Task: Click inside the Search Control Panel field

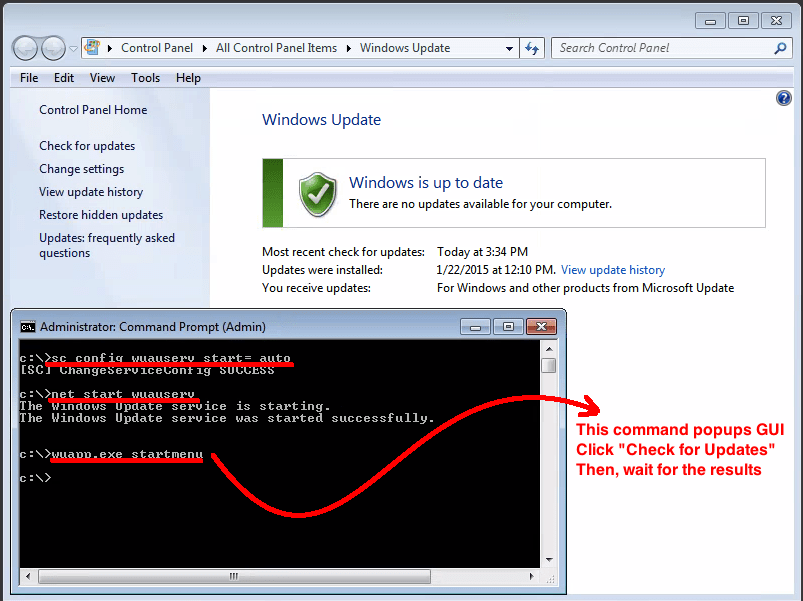Action: coord(650,47)
